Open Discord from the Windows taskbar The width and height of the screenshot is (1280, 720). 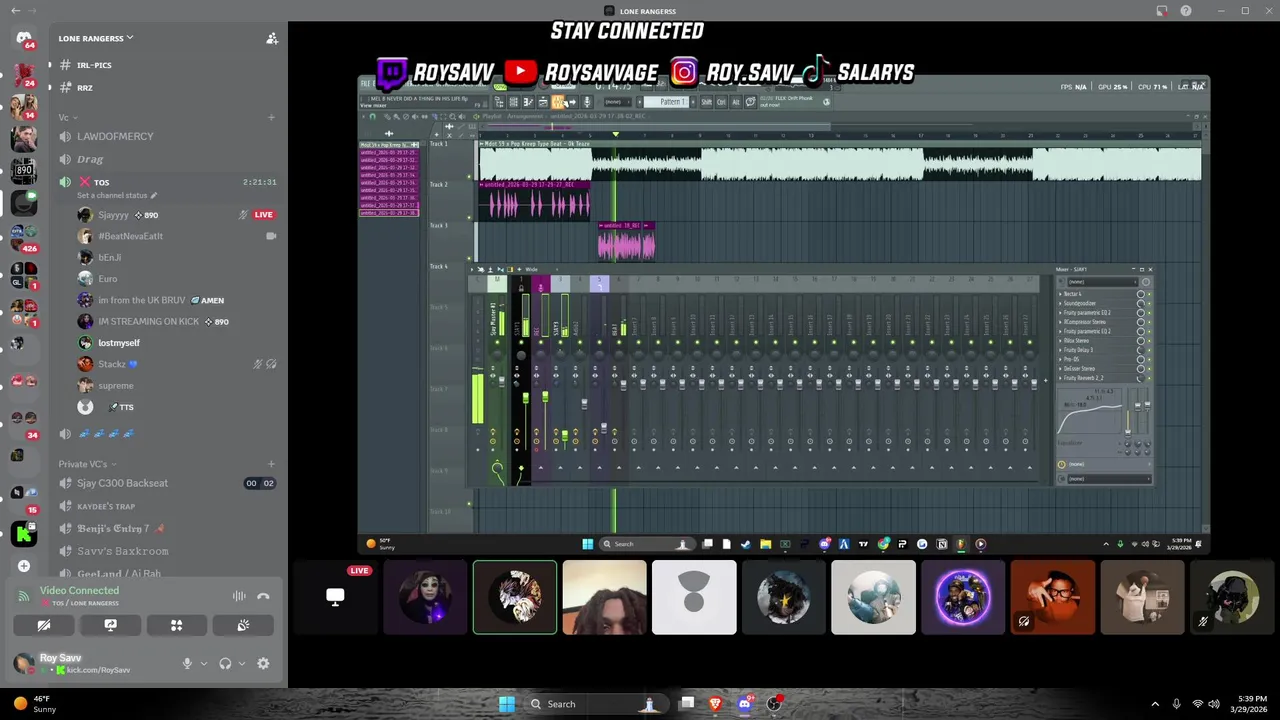[x=744, y=704]
